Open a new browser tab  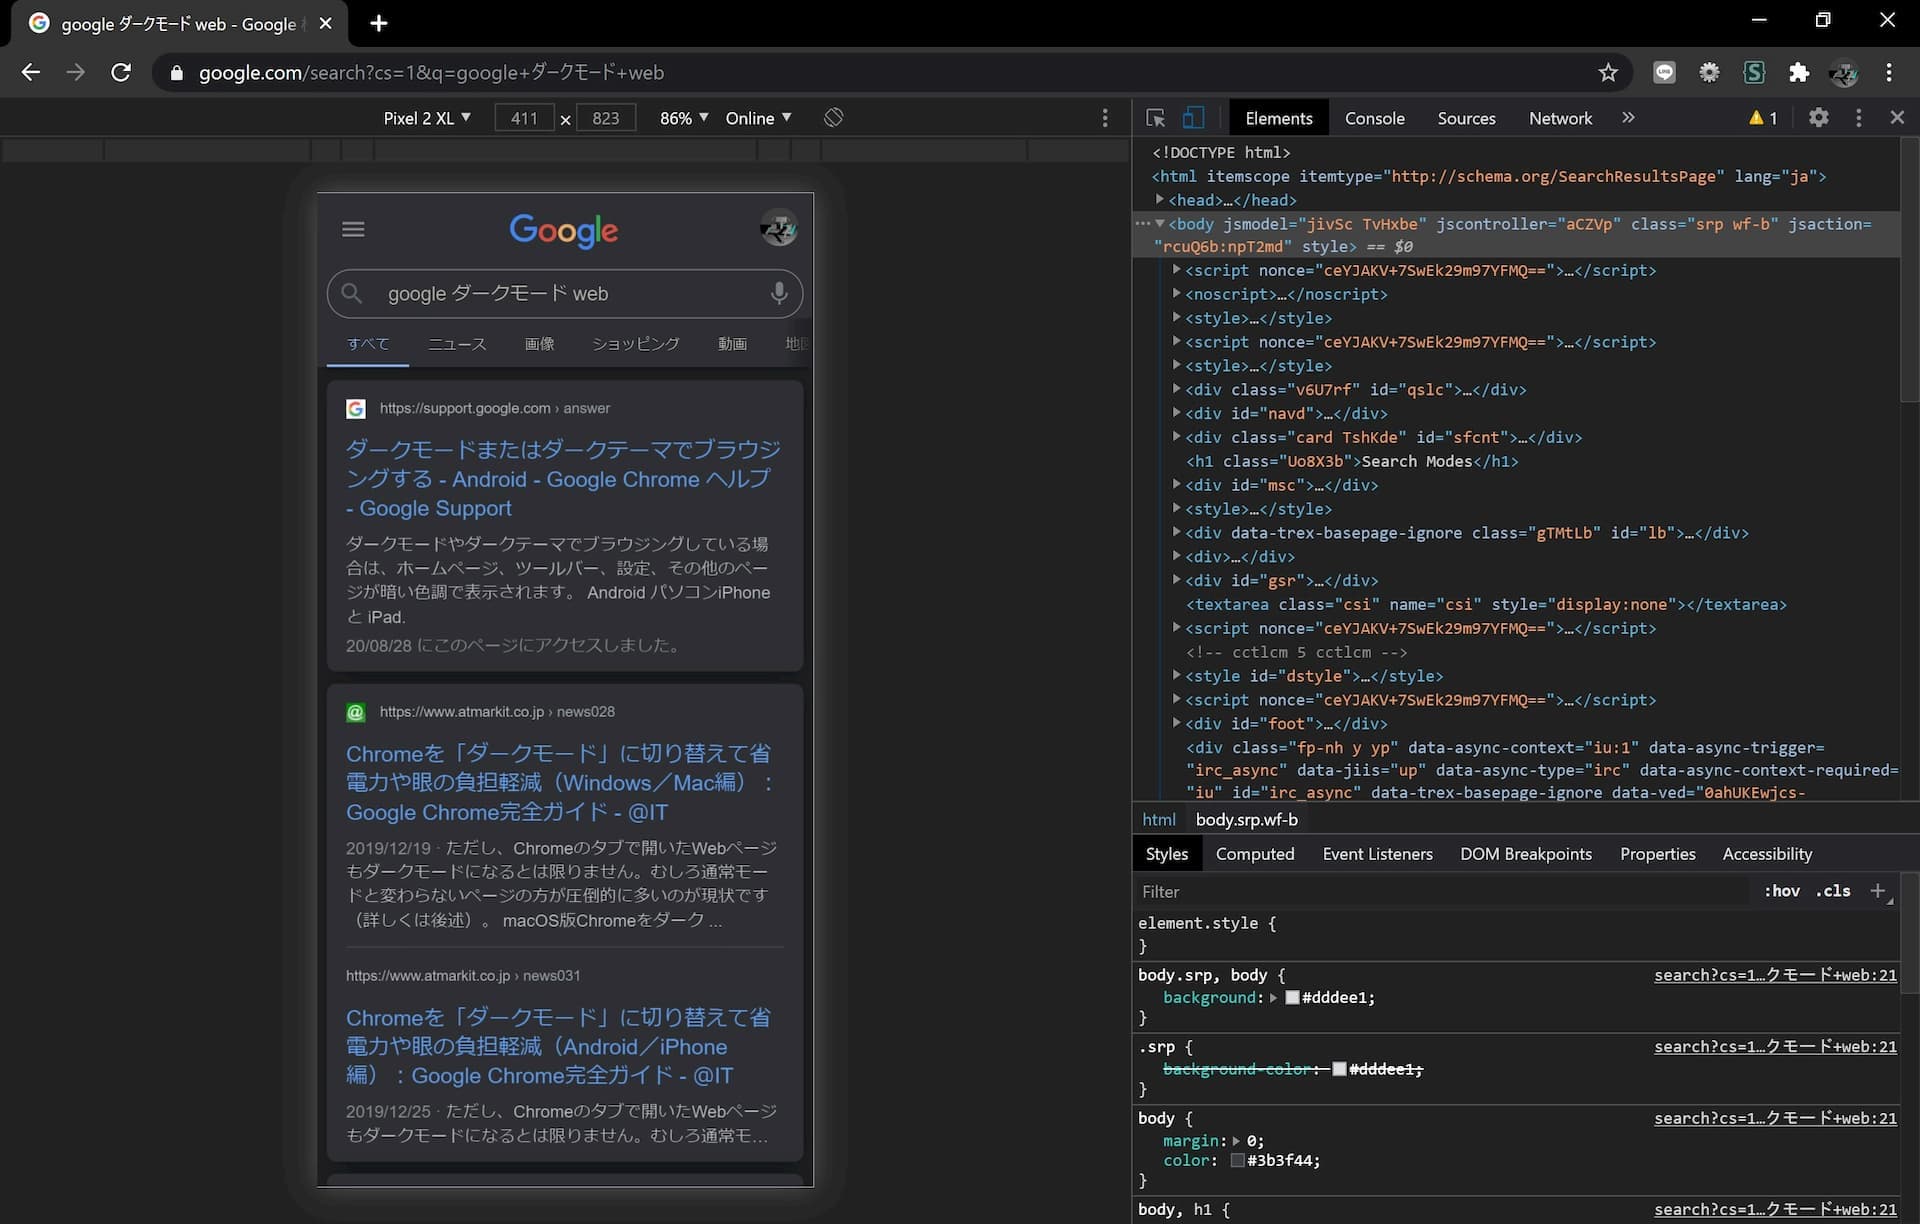pos(379,23)
